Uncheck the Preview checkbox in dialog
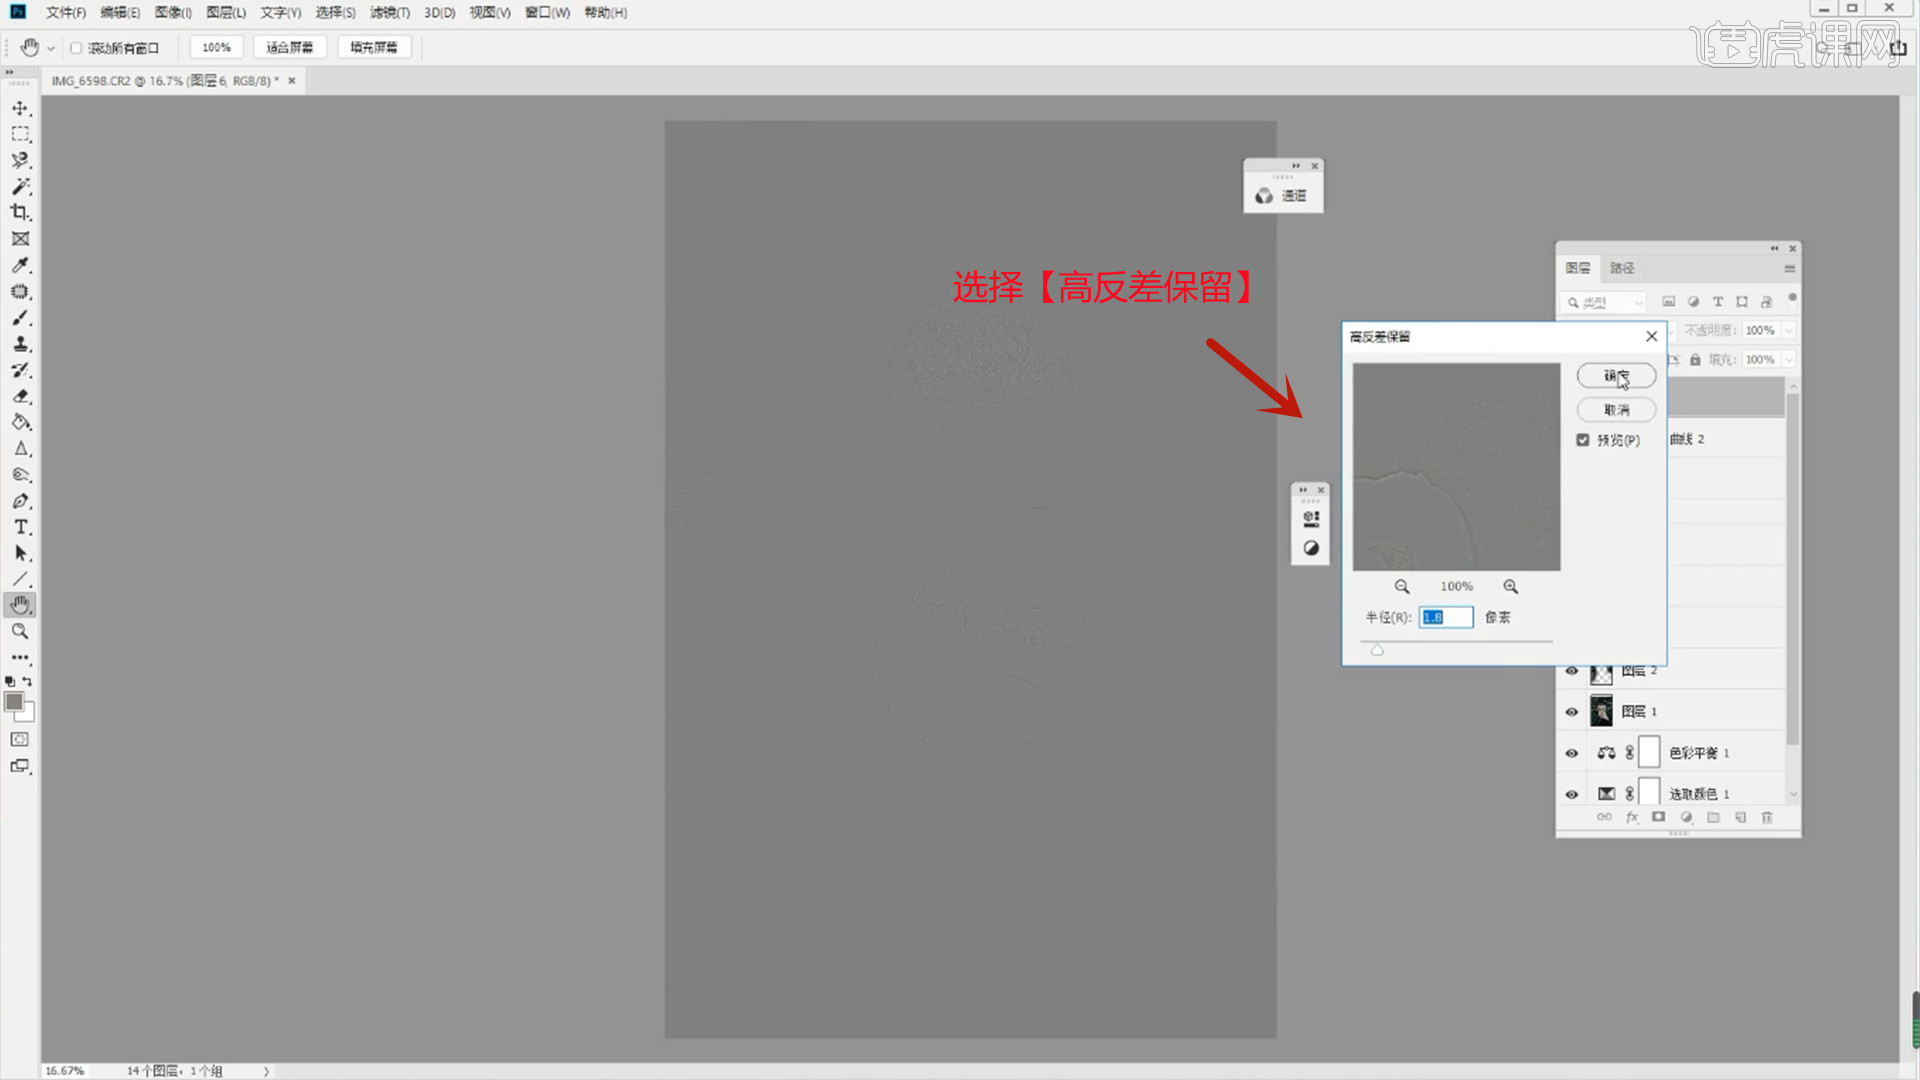 coord(1583,440)
